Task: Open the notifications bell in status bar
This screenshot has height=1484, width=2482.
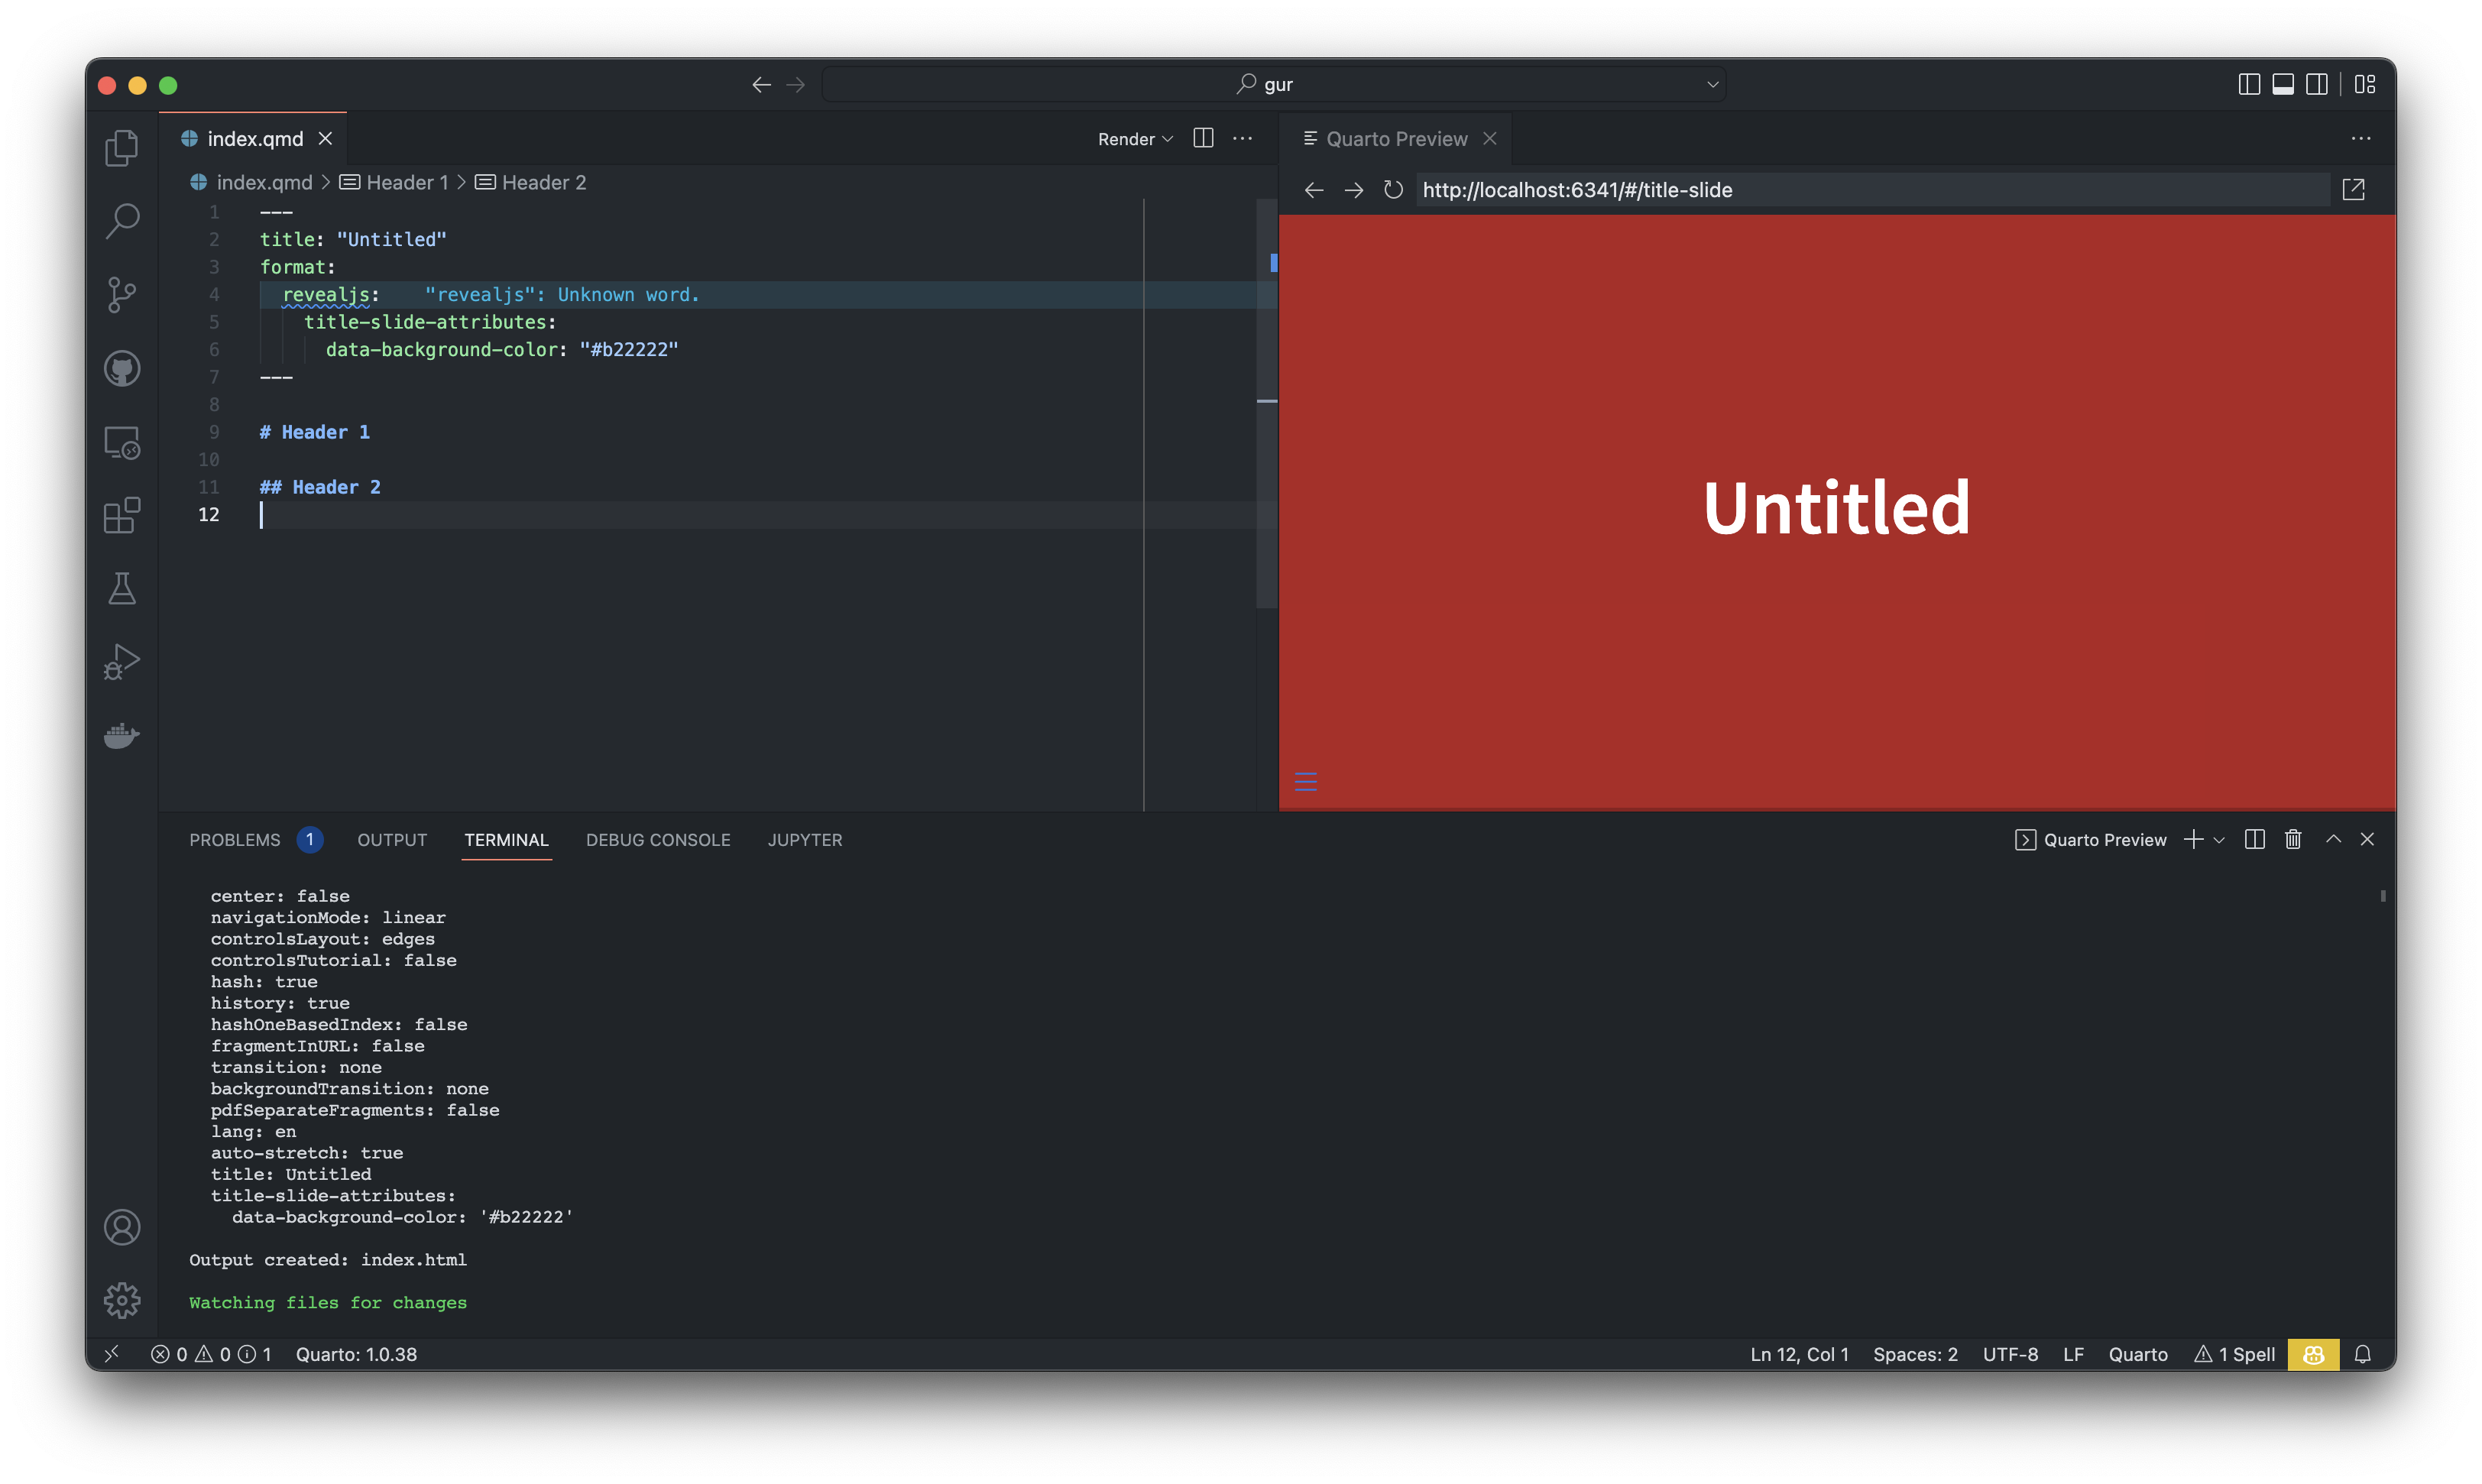Action: tap(2362, 1354)
